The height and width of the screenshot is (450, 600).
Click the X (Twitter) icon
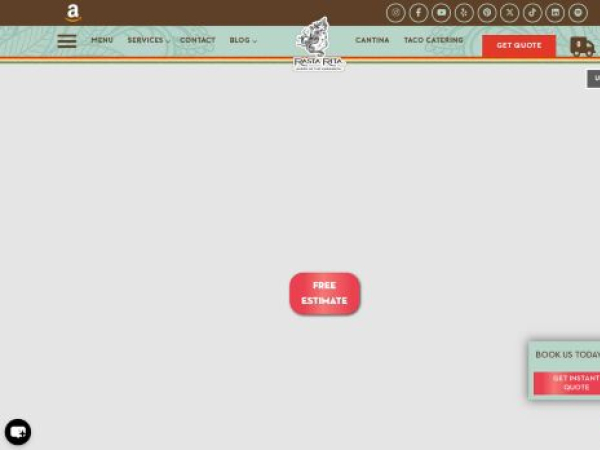click(510, 13)
